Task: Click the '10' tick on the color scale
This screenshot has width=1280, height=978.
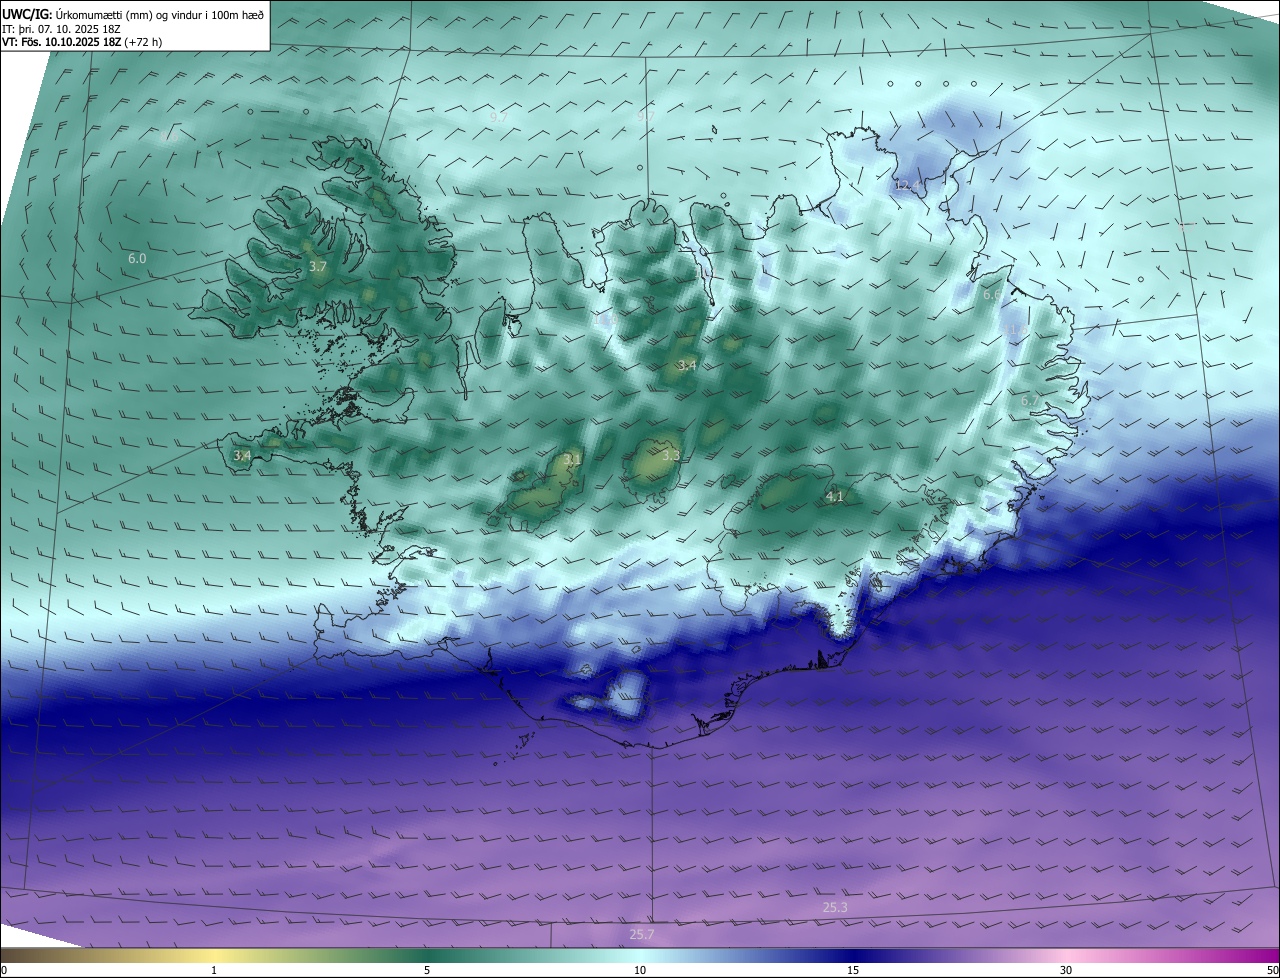Action: (x=640, y=970)
